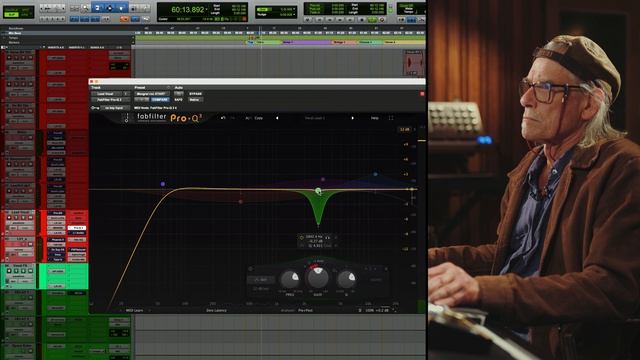Click the Fast Forward transport button
Image resolution: width=640 pixels, height=360 pixels.
click(341, 19)
